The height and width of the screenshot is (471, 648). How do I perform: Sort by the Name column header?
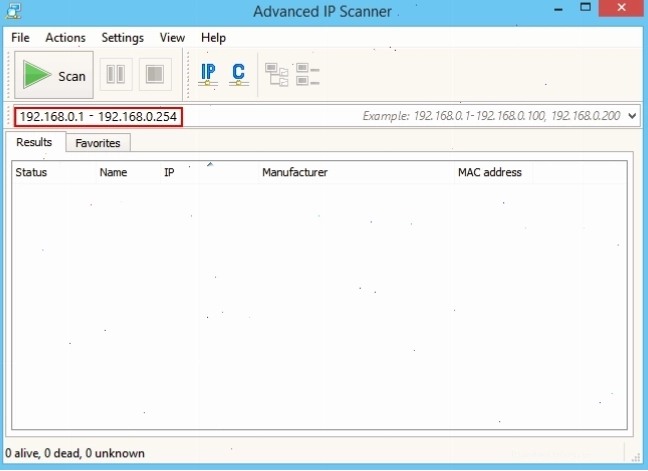tap(128, 172)
